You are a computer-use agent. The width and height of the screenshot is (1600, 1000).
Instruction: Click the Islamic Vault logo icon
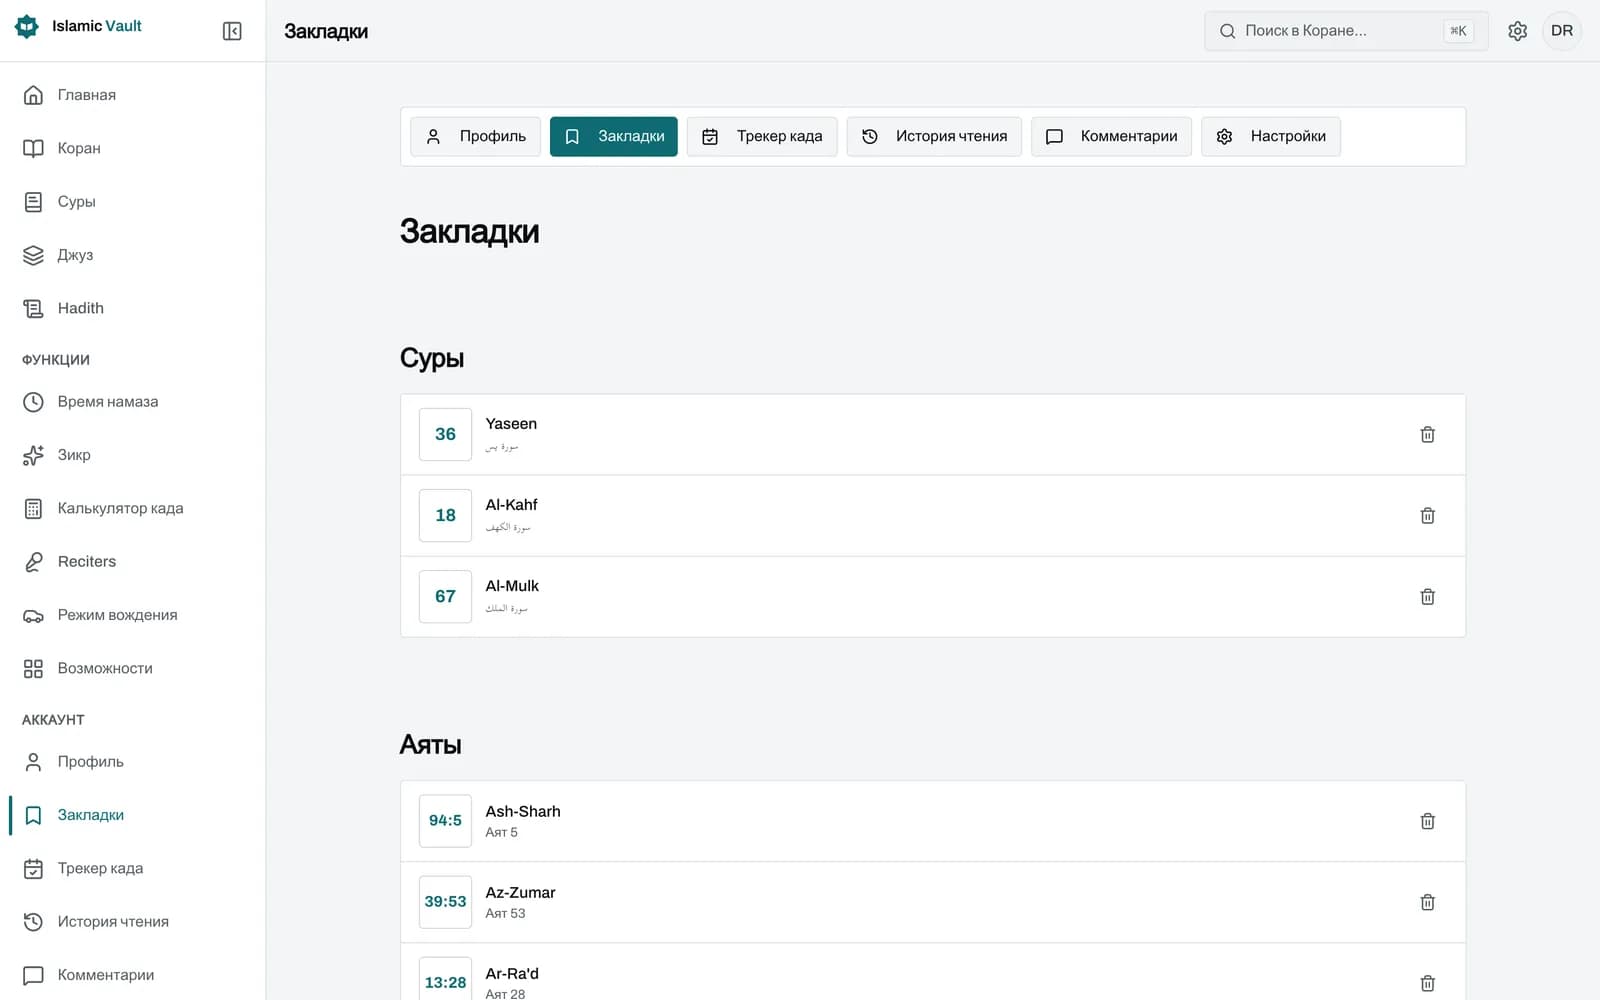click(x=27, y=26)
